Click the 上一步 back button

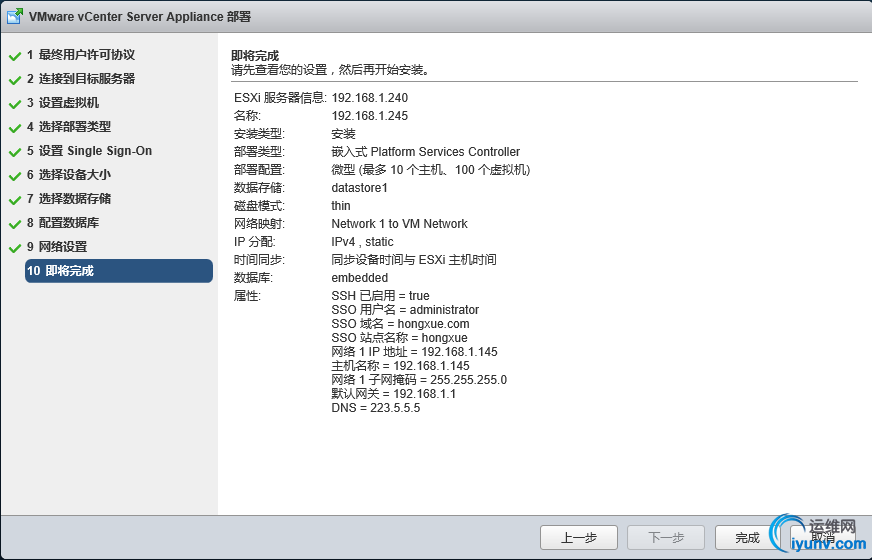pos(579,537)
